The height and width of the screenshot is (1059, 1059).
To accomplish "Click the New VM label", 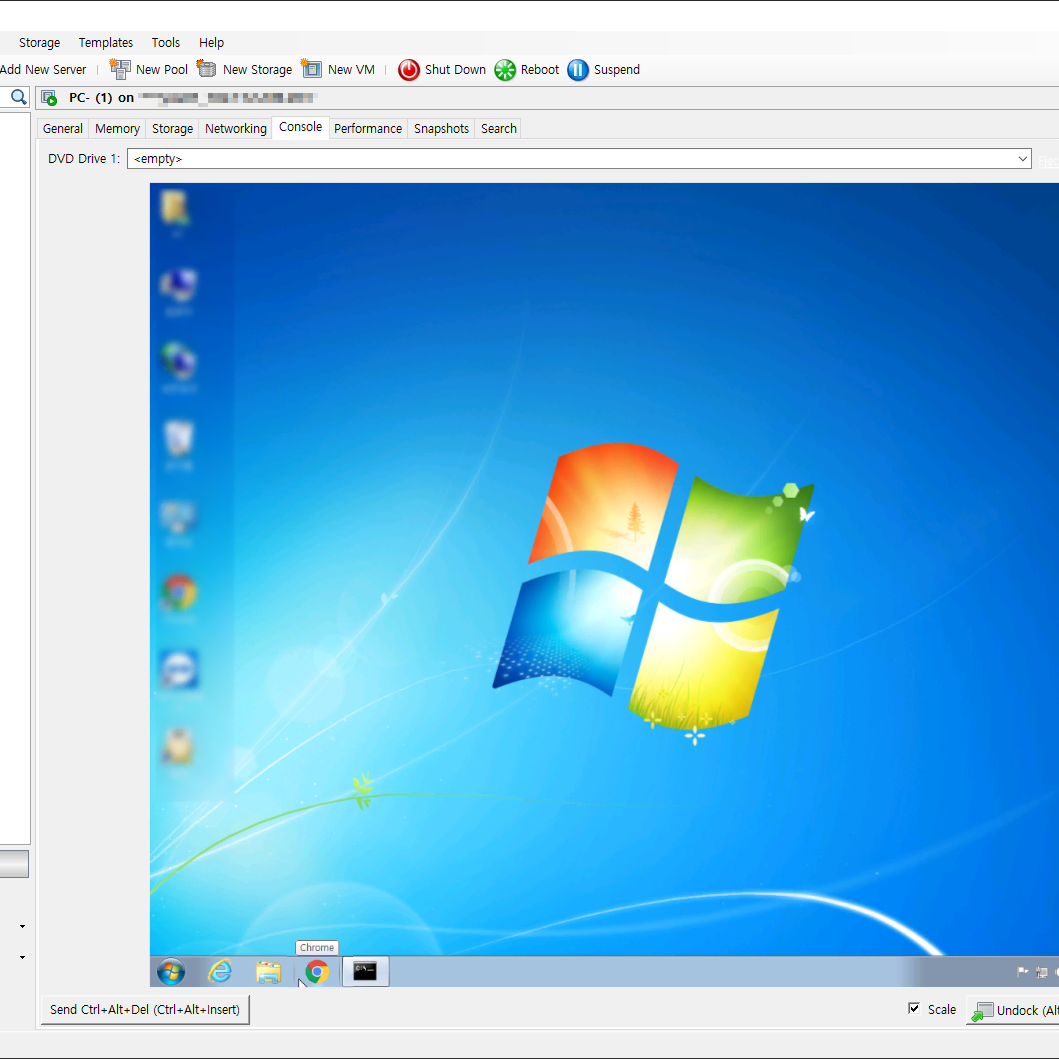I will 351,70.
